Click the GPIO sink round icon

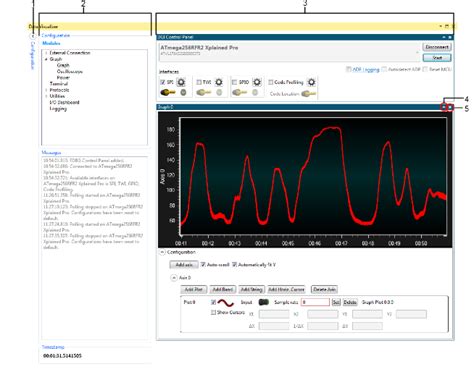(255, 92)
